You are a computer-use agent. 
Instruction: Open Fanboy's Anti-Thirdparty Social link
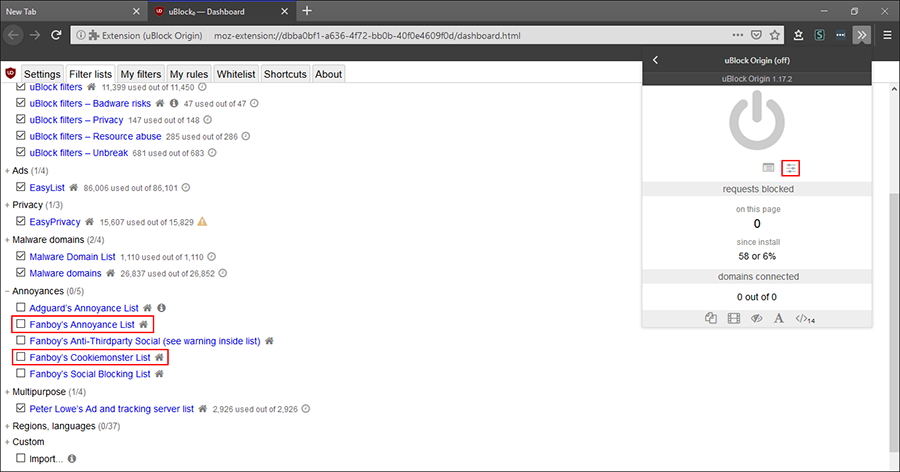pos(145,341)
